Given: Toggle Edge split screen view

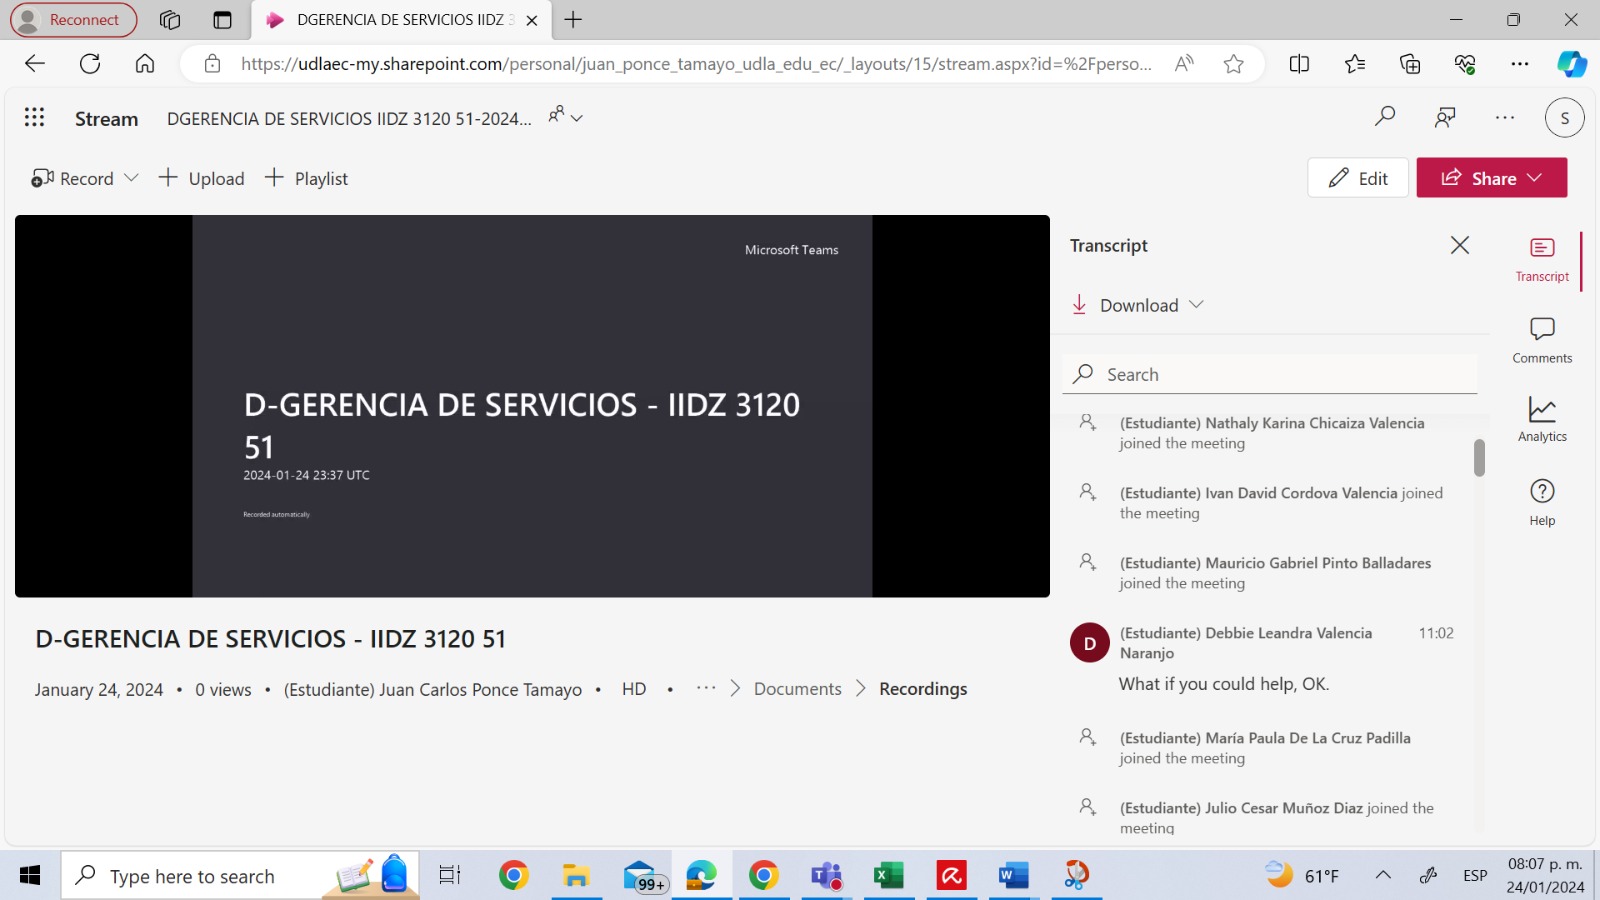Looking at the screenshot, I should [x=1299, y=64].
